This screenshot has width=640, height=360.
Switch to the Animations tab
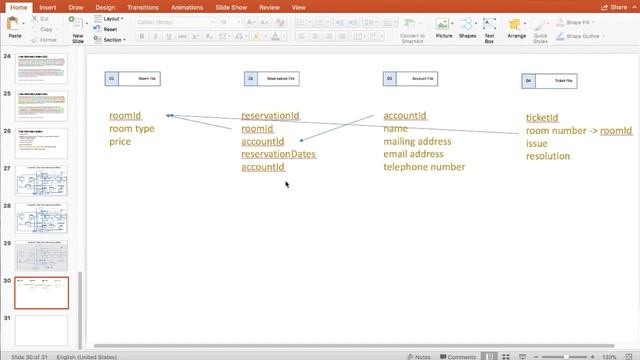pyautogui.click(x=187, y=7)
